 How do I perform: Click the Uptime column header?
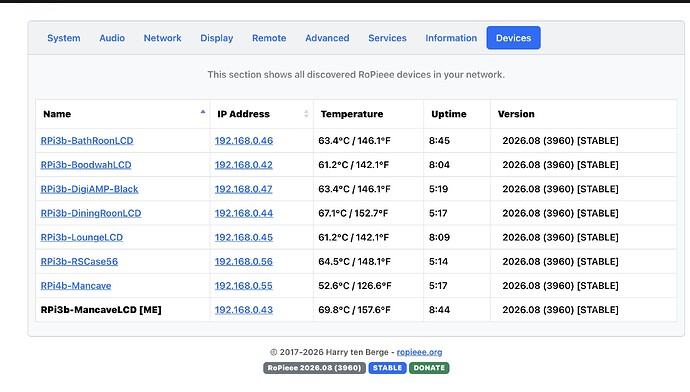point(457,114)
